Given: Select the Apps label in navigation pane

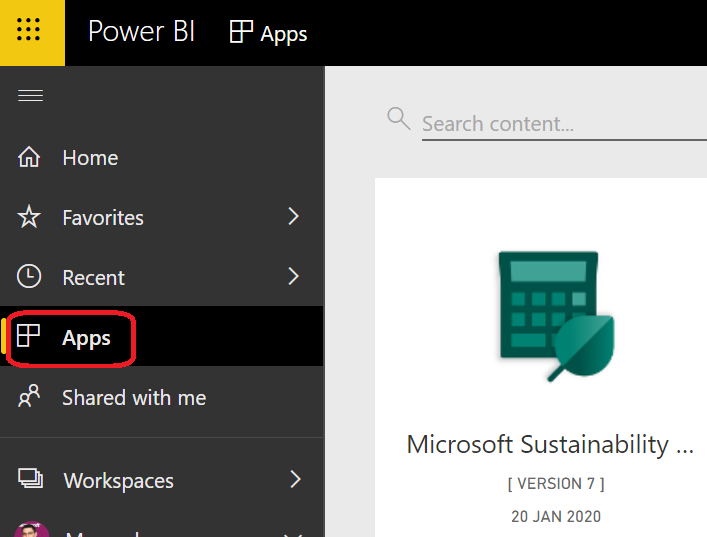Looking at the screenshot, I should [x=86, y=338].
